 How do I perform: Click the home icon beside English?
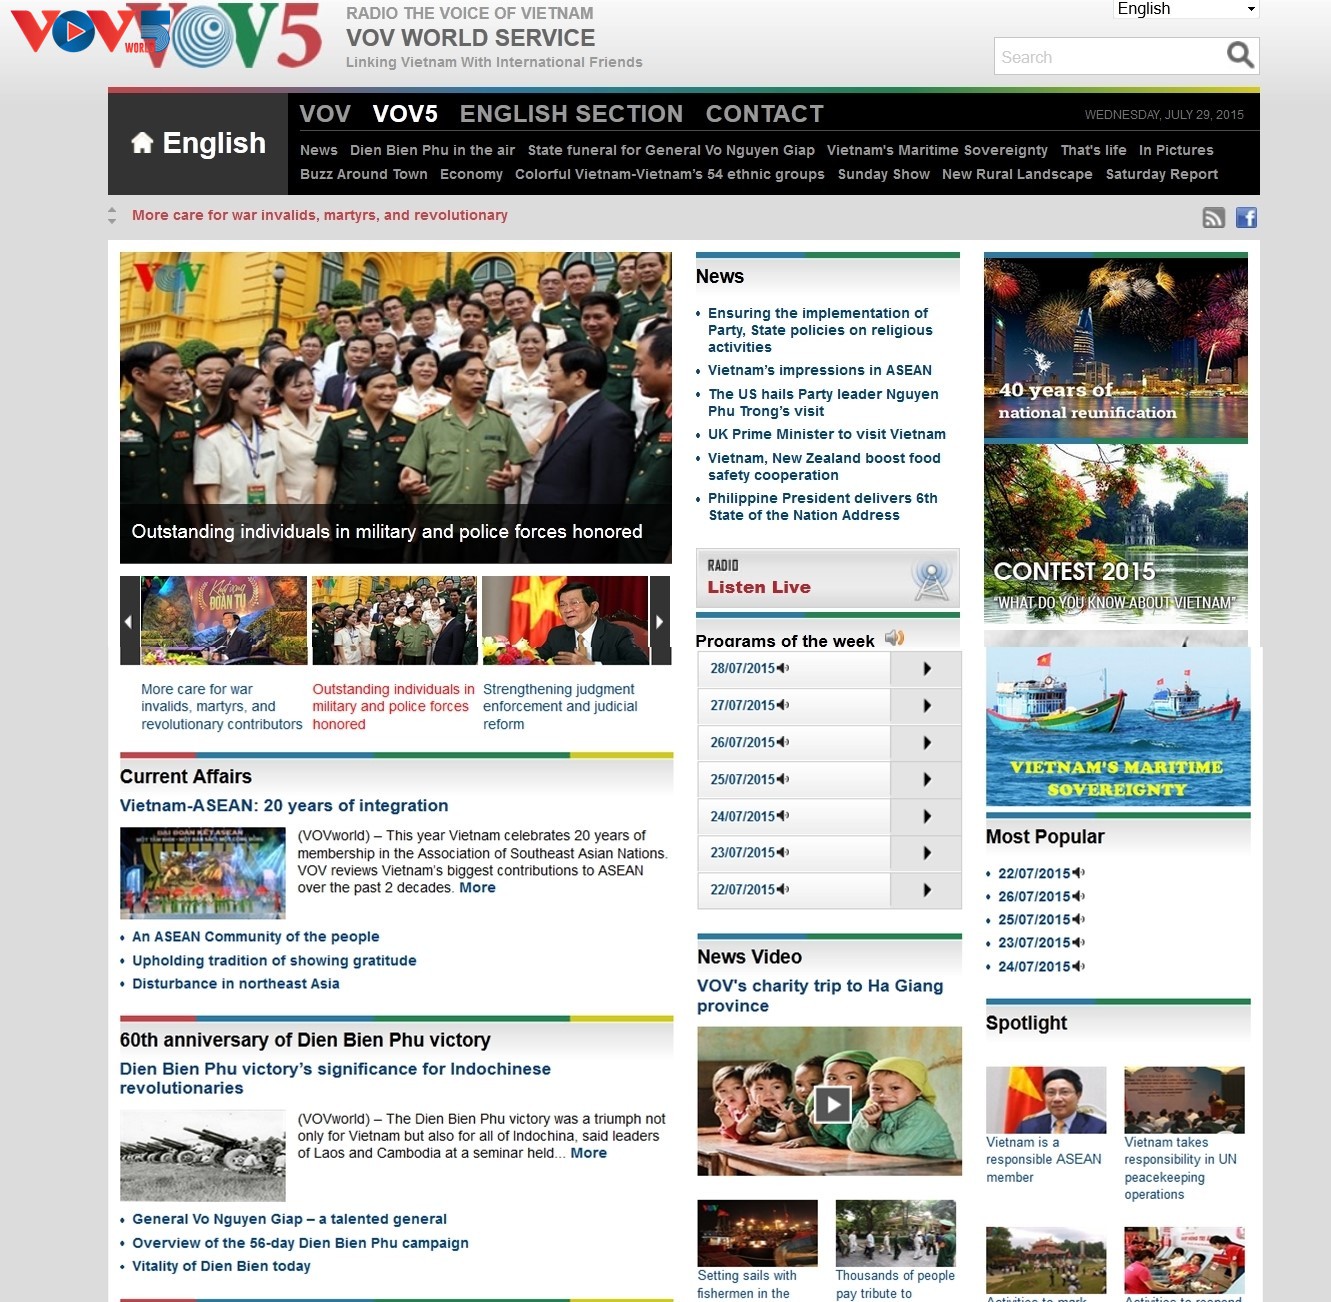tap(142, 143)
